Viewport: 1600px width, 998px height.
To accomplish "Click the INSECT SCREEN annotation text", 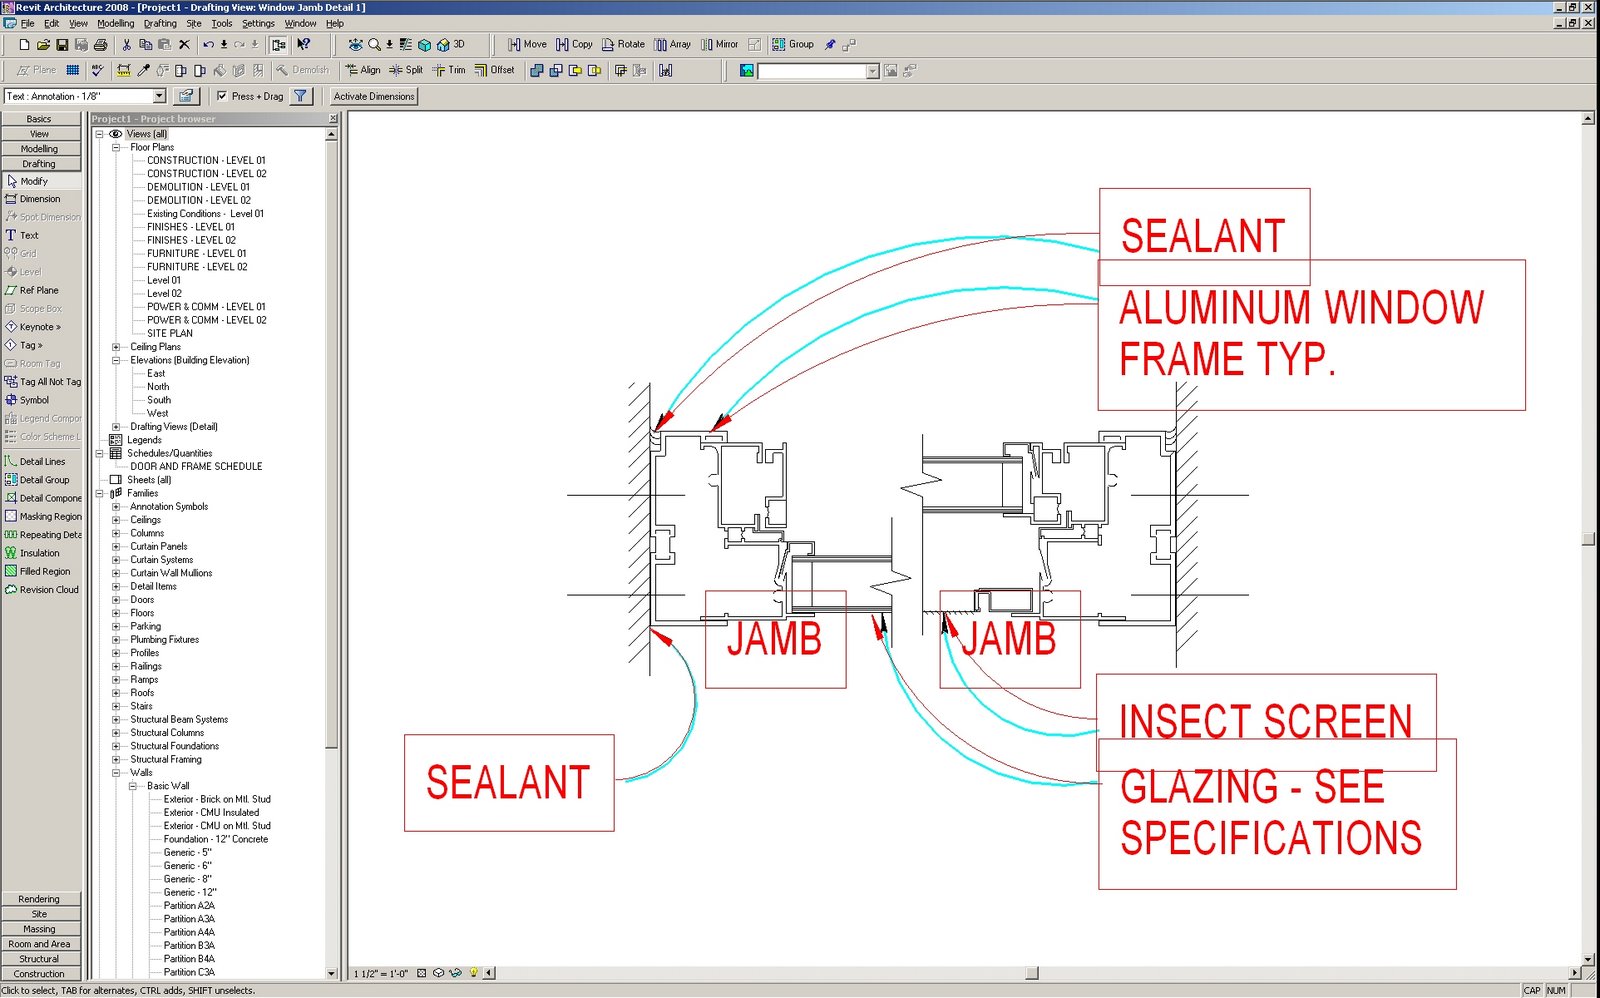I will tap(1265, 722).
